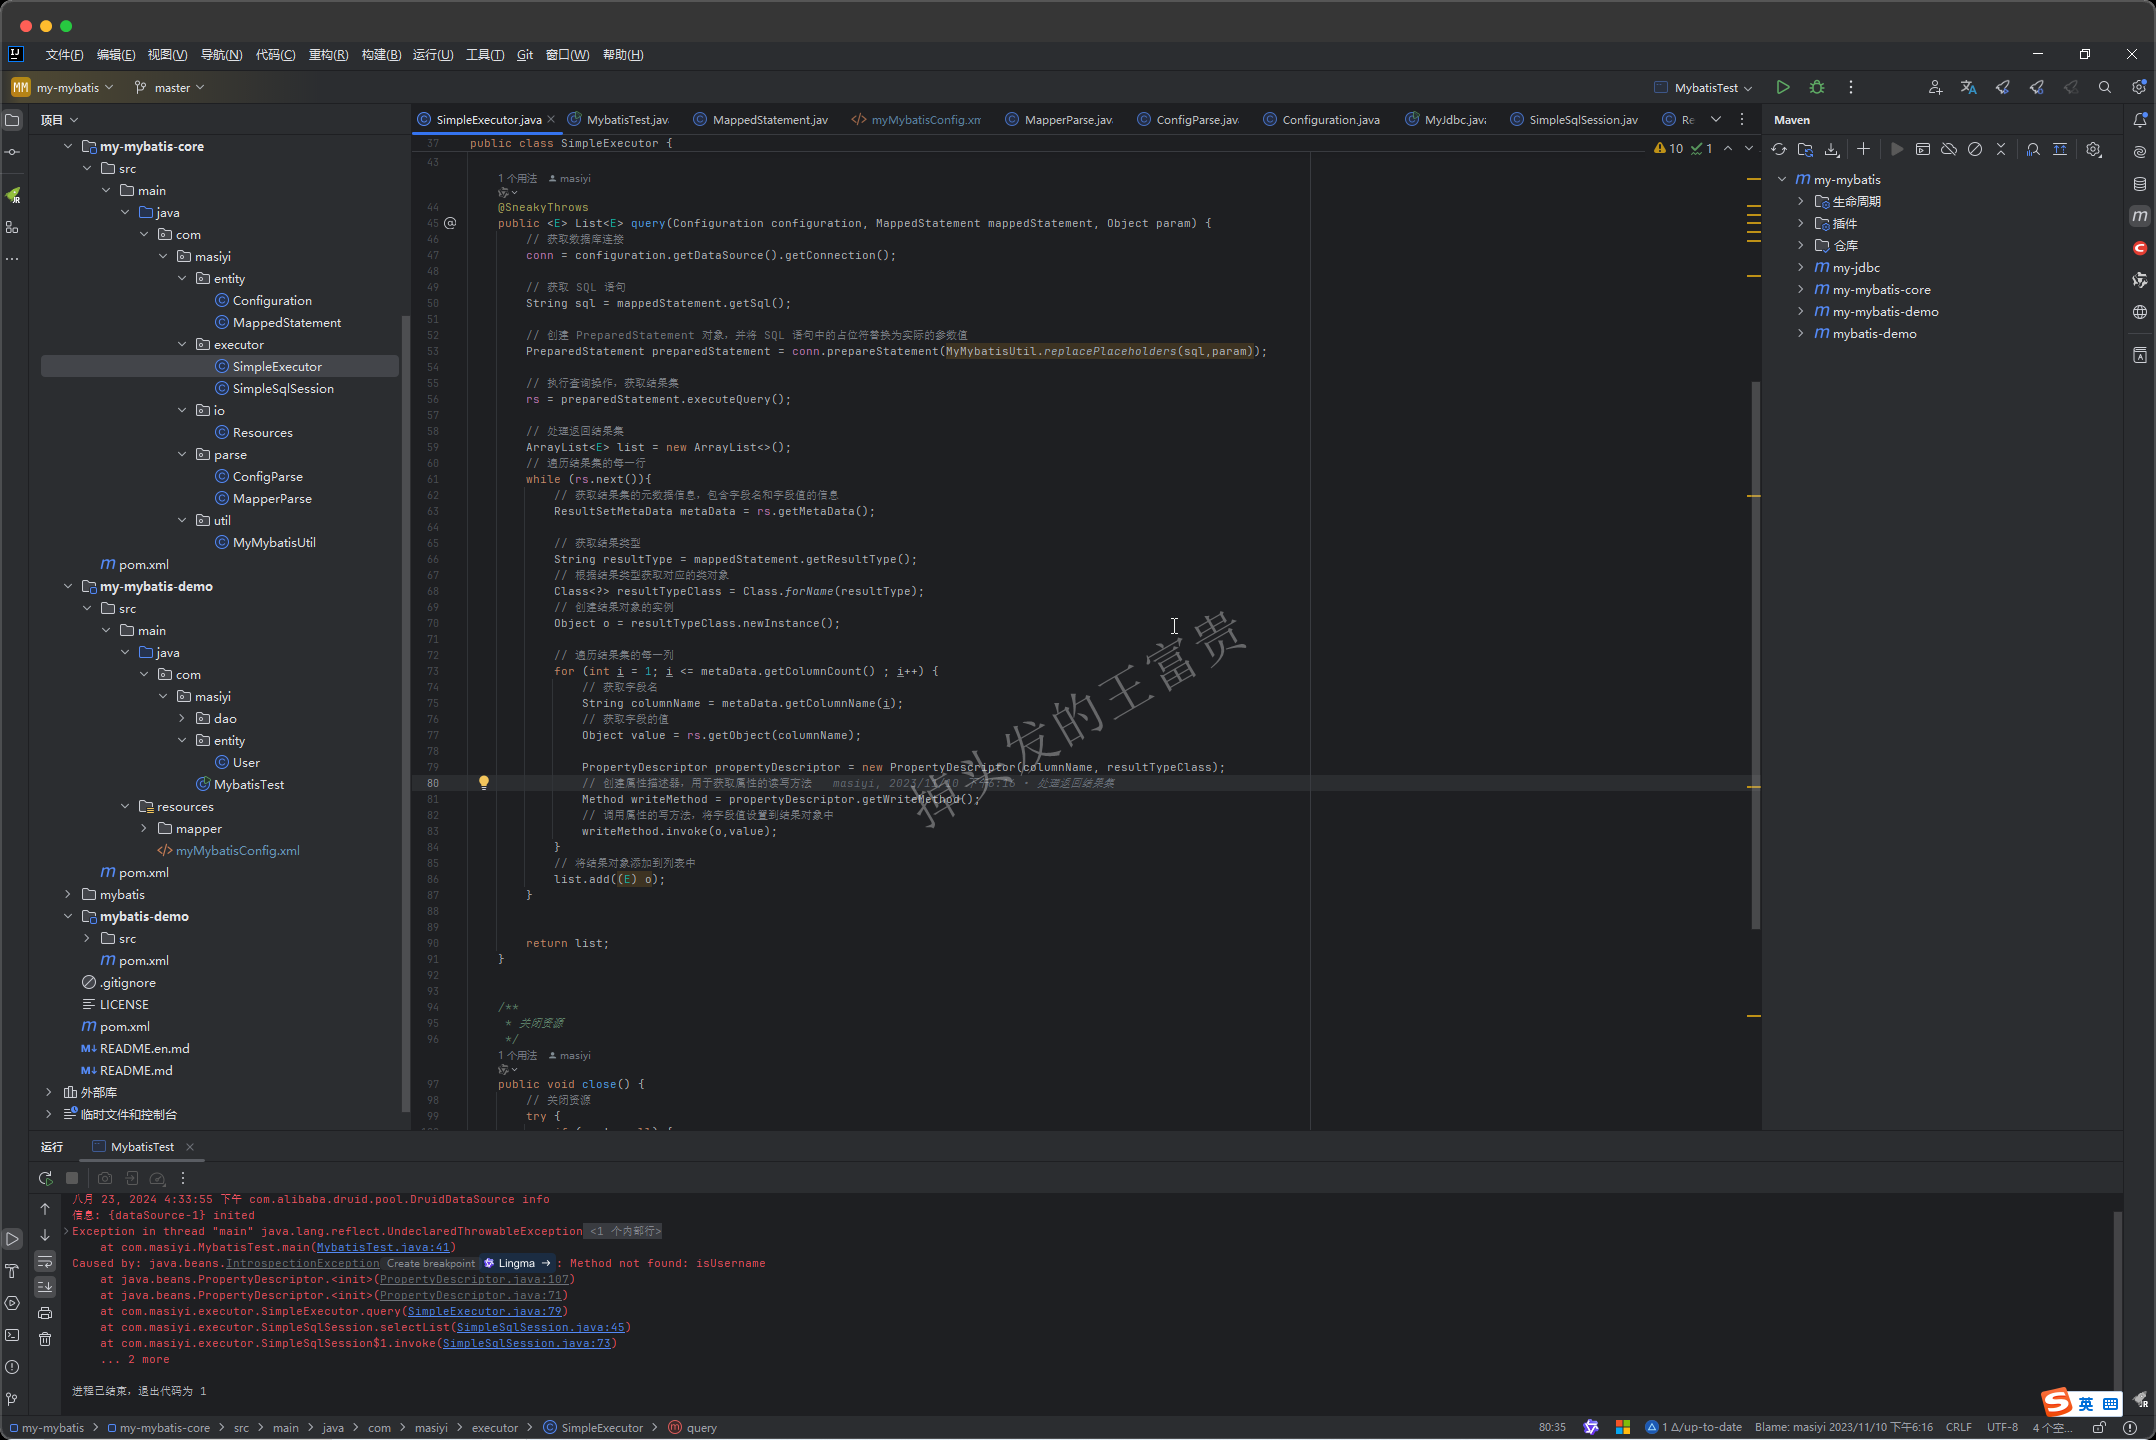Image resolution: width=2156 pixels, height=1440 pixels.
Task: Clear console output with trash icon
Action: tap(45, 1339)
